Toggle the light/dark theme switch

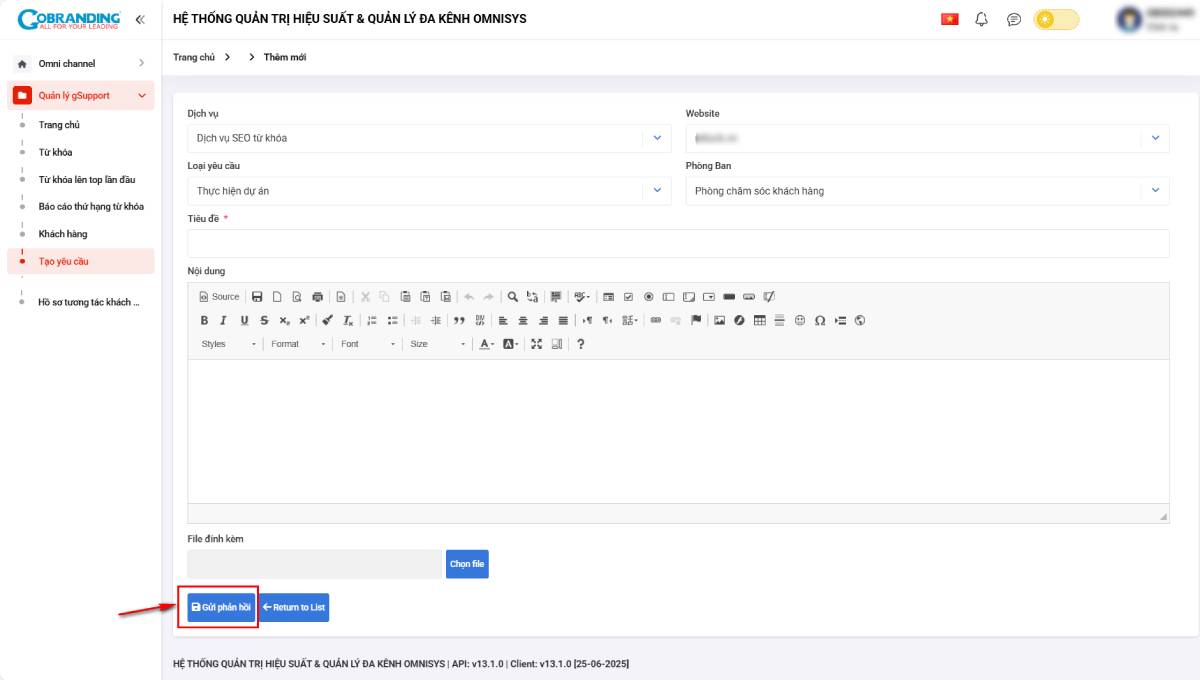click(x=1056, y=19)
